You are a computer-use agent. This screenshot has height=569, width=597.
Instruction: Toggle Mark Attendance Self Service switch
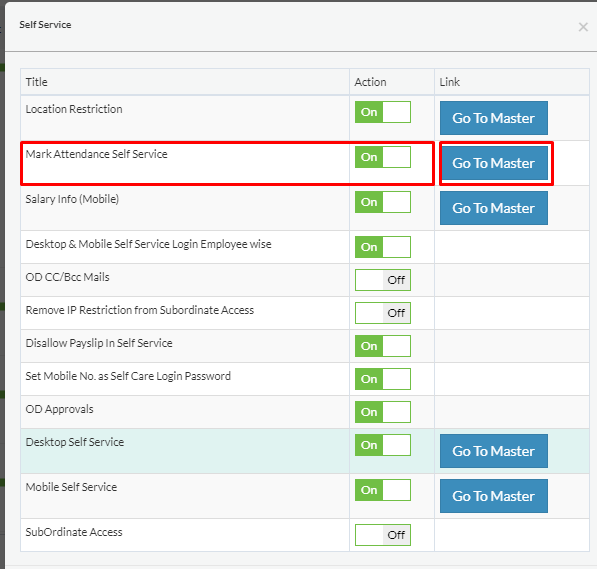pos(383,157)
